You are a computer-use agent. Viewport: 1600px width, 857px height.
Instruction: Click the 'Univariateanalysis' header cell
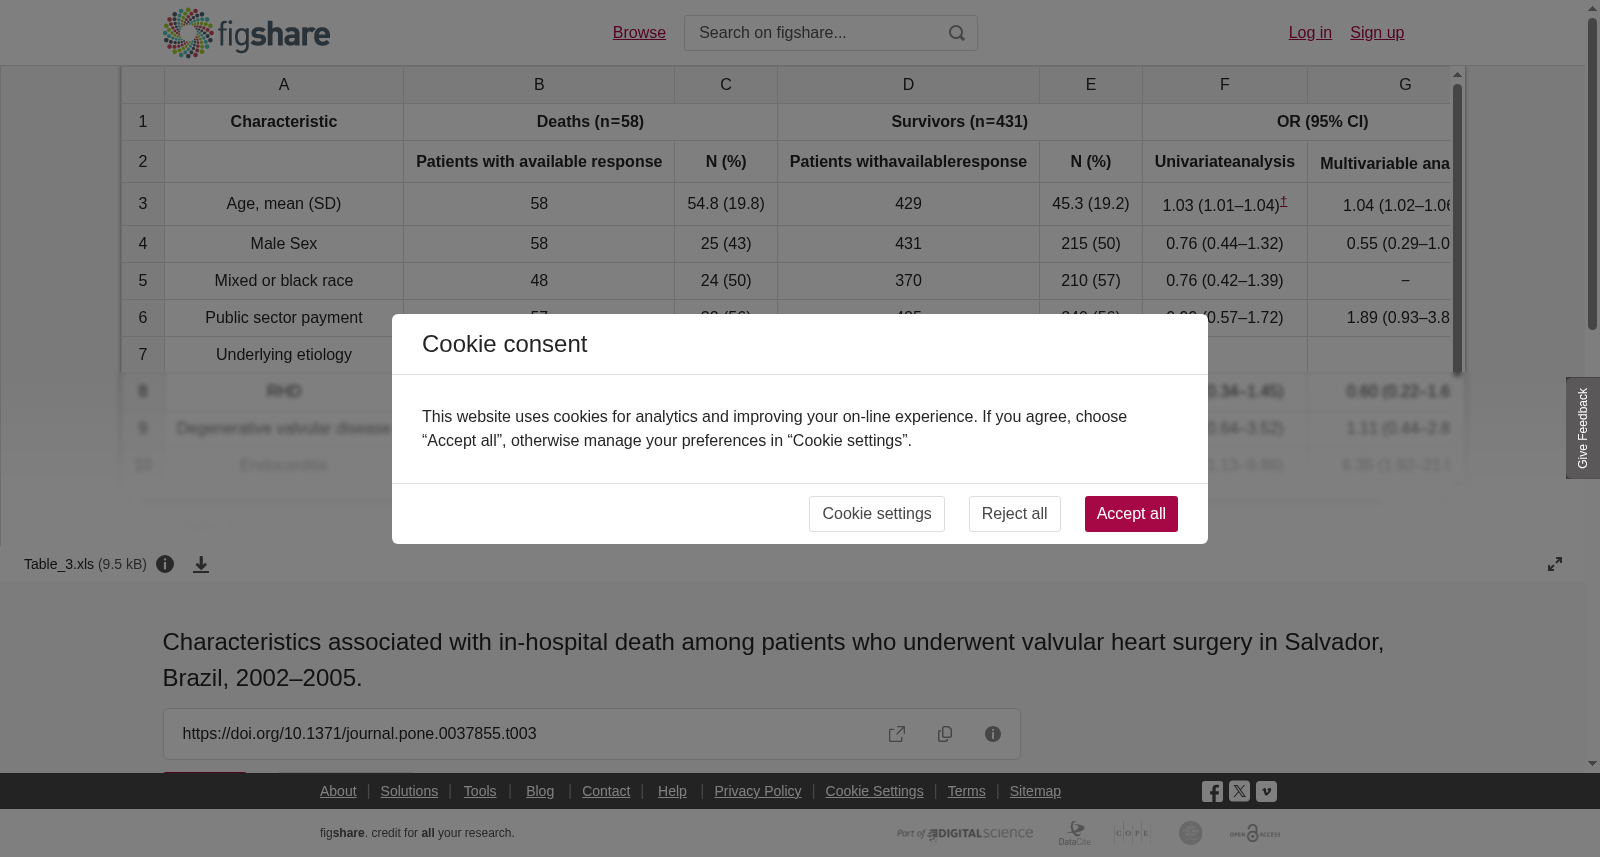click(1225, 162)
